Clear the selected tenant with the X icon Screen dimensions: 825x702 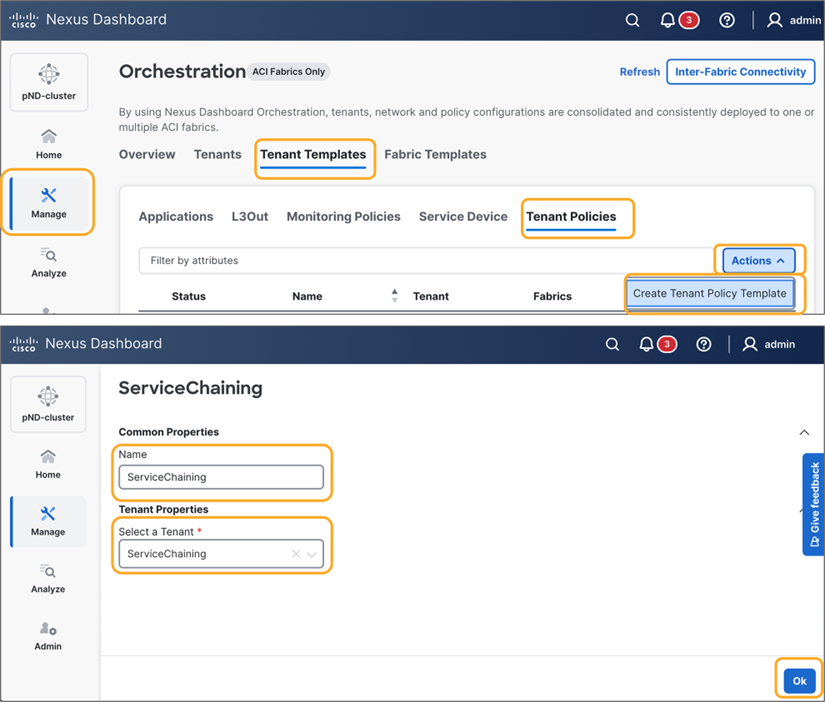click(x=296, y=554)
